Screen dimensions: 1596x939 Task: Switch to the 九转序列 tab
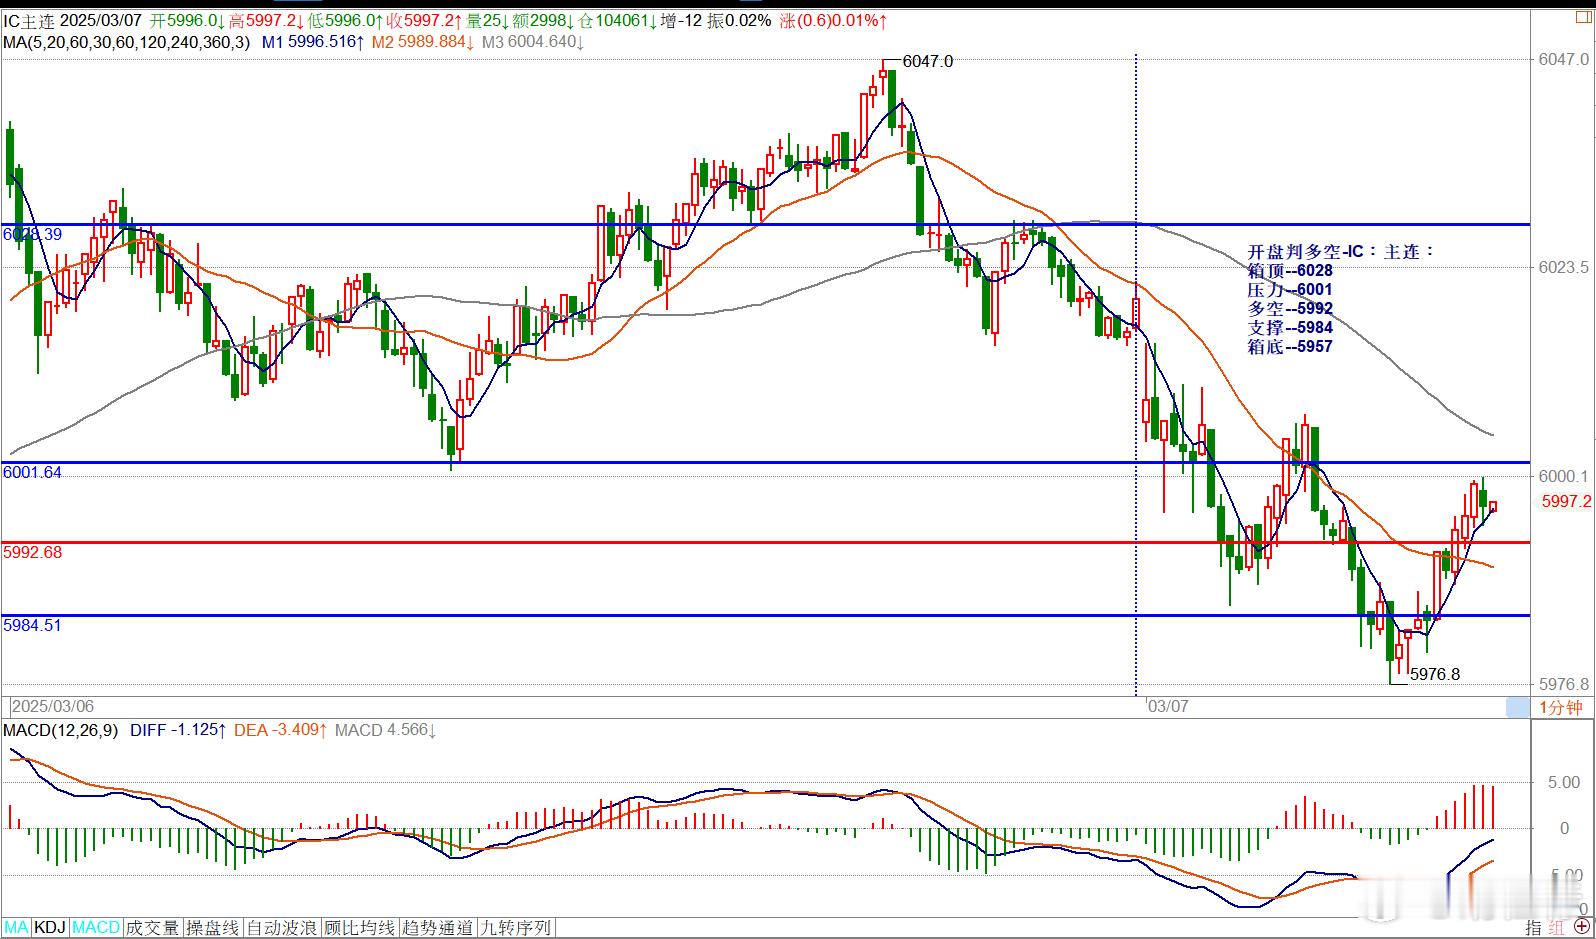pos(516,928)
